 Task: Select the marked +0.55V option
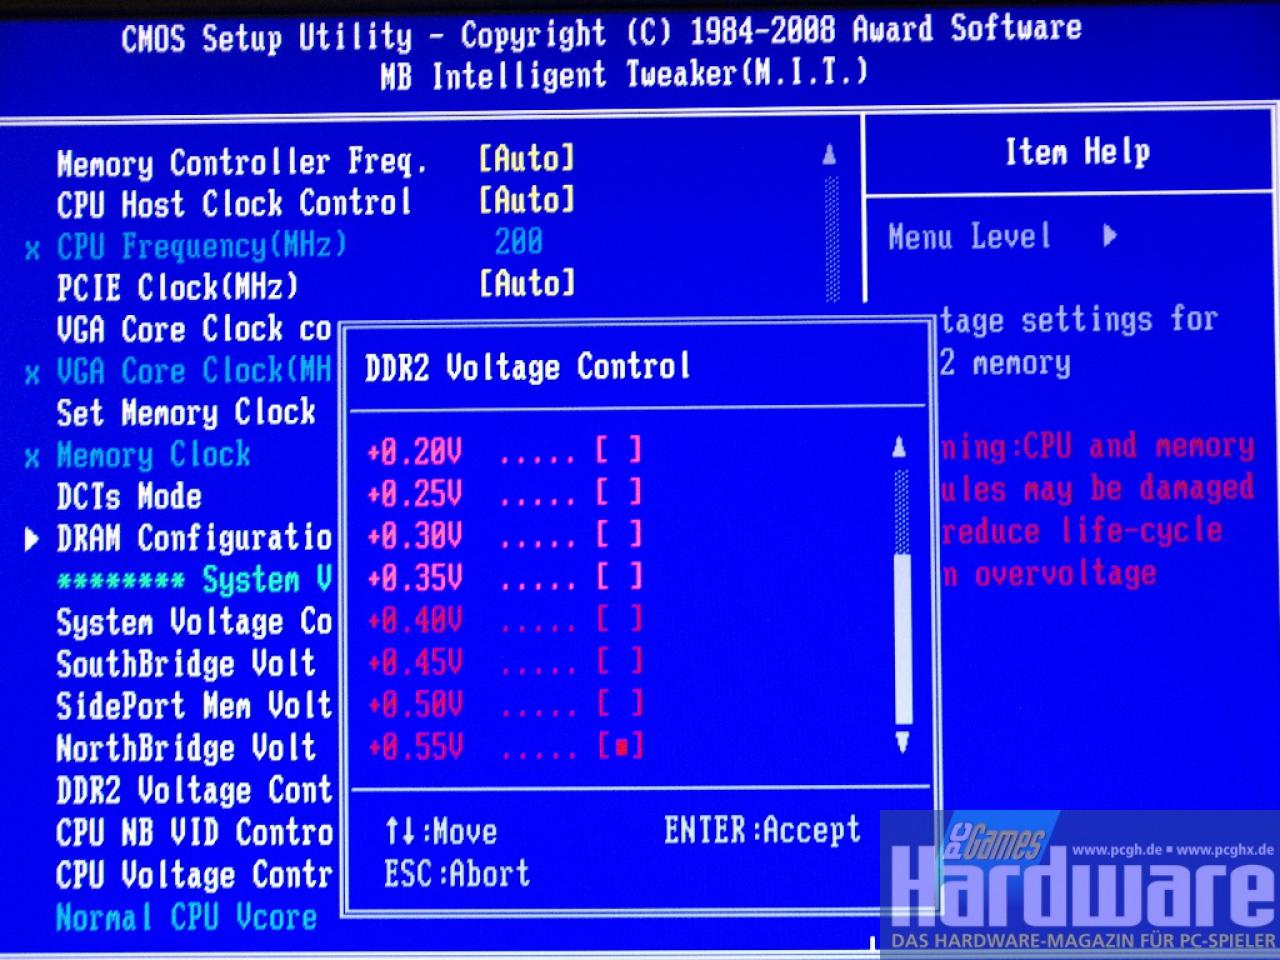tap(505, 746)
